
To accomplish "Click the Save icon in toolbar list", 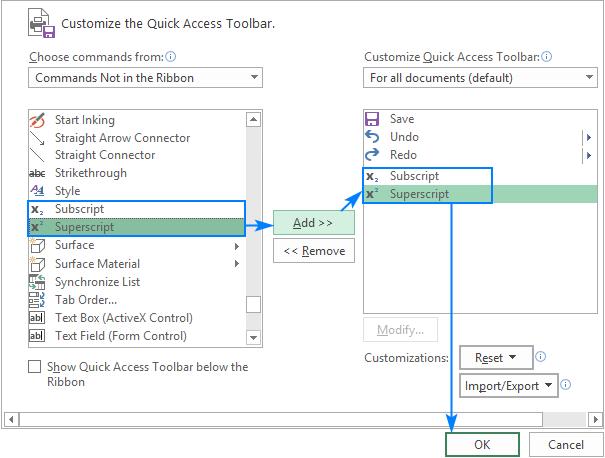I will click(x=373, y=119).
